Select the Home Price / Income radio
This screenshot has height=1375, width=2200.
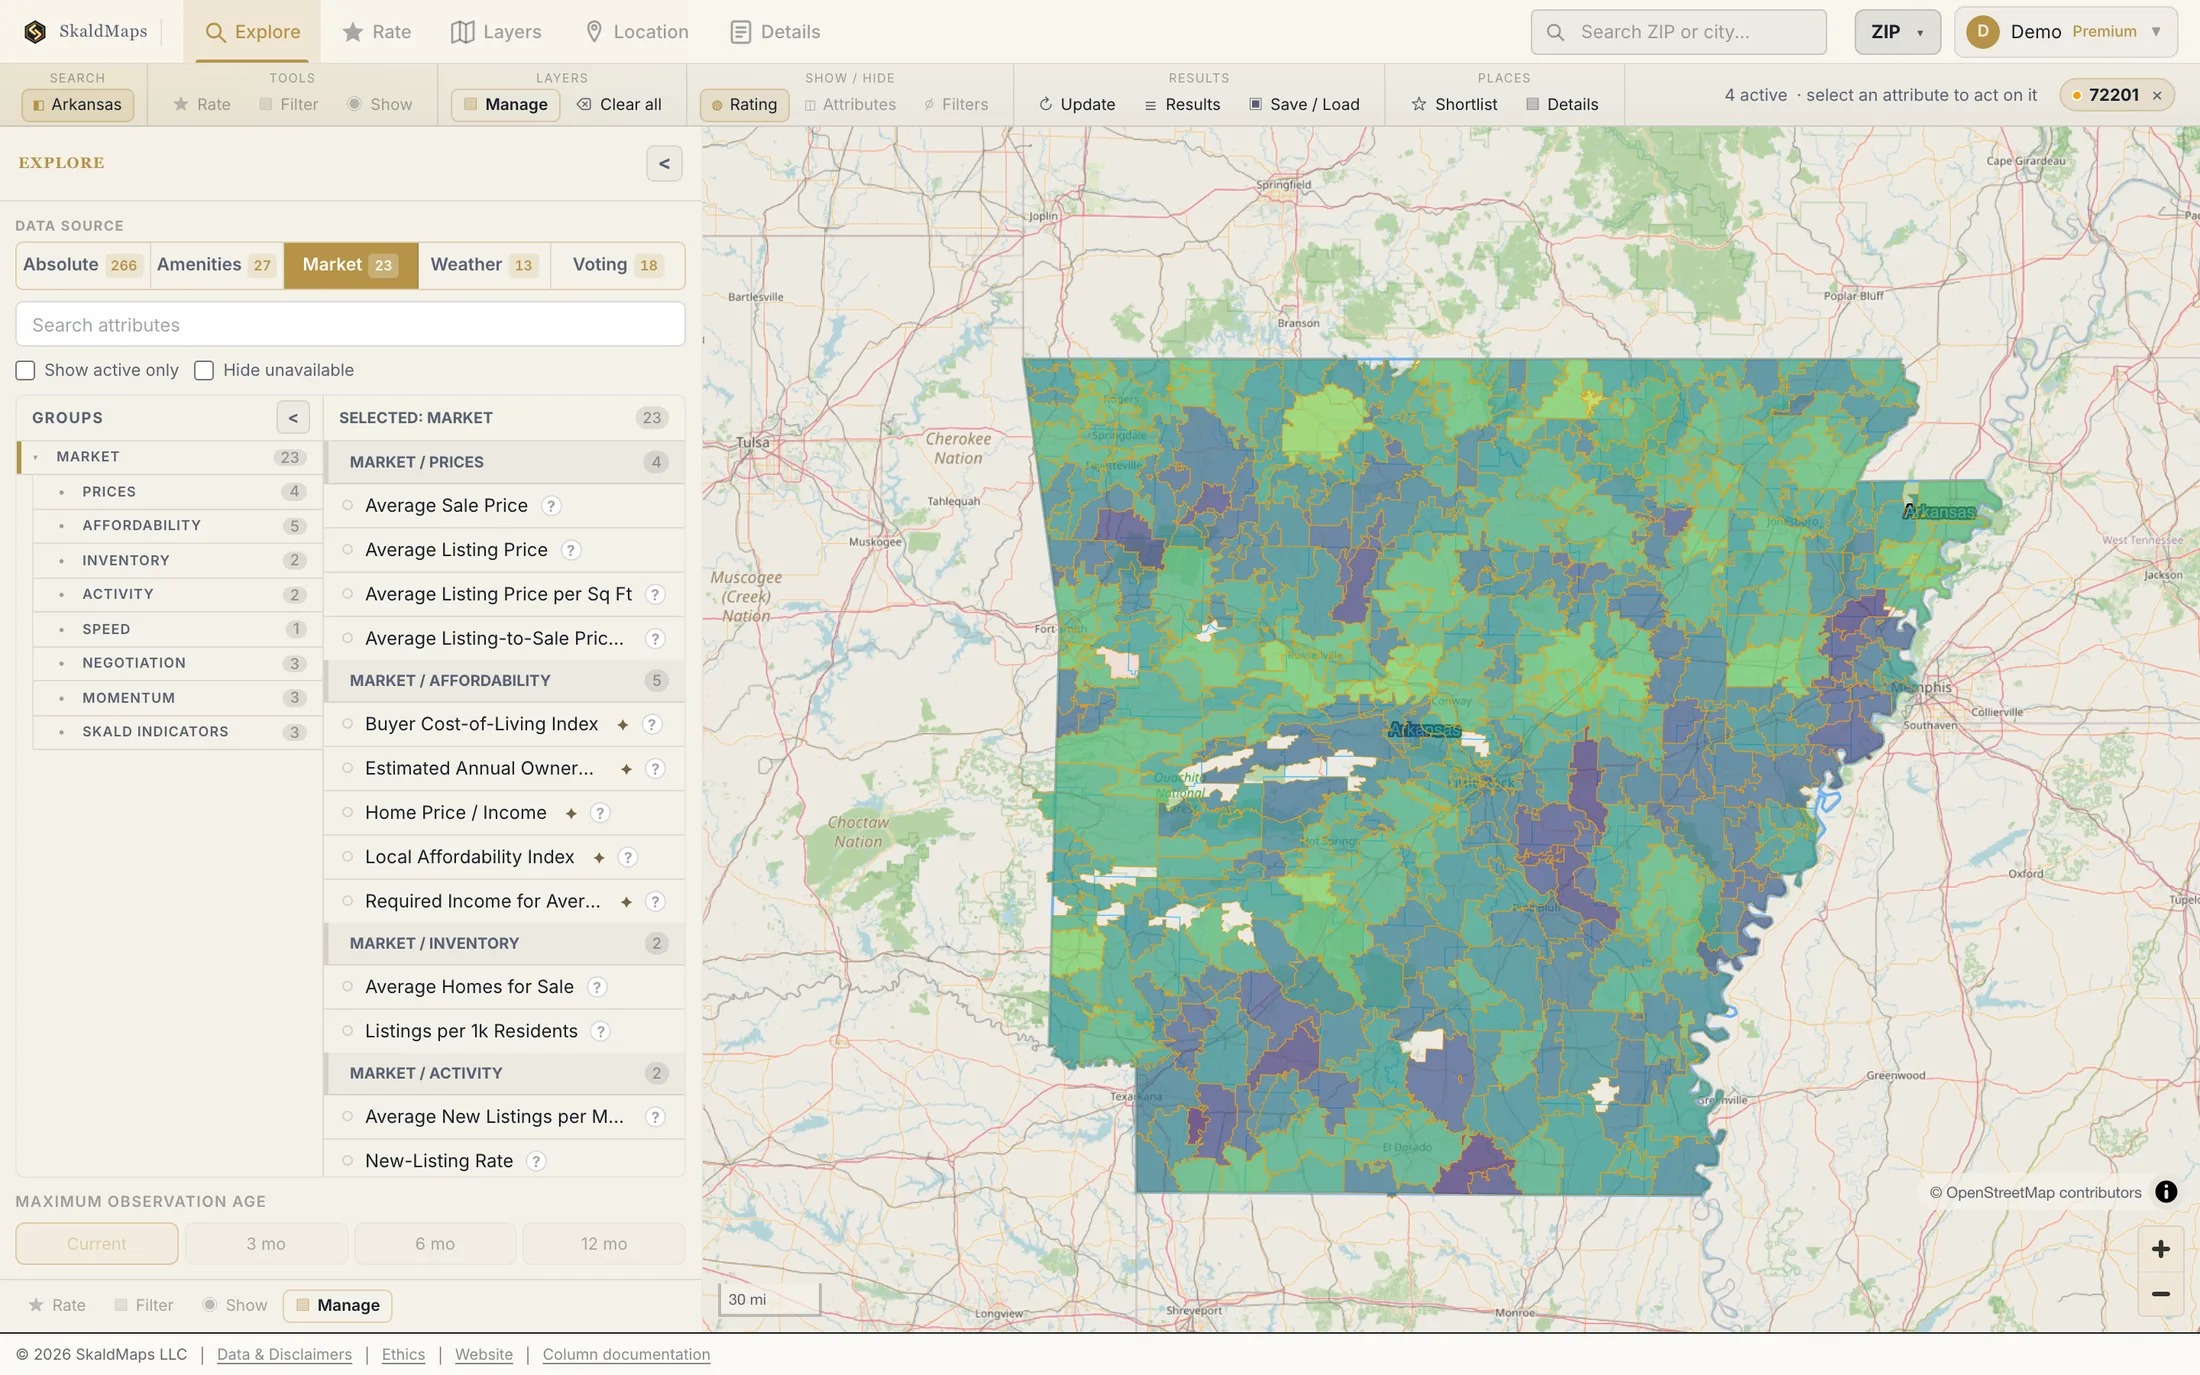coord(348,813)
